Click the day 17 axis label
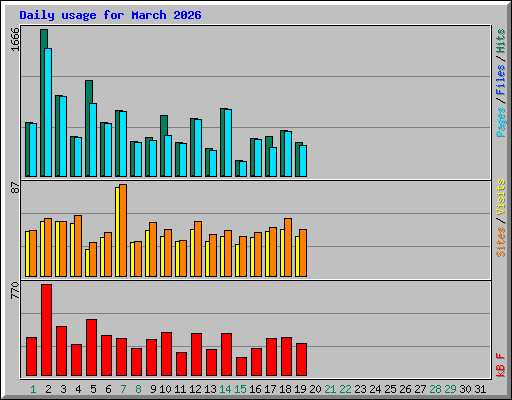The width and height of the screenshot is (512, 400). tap(270, 389)
